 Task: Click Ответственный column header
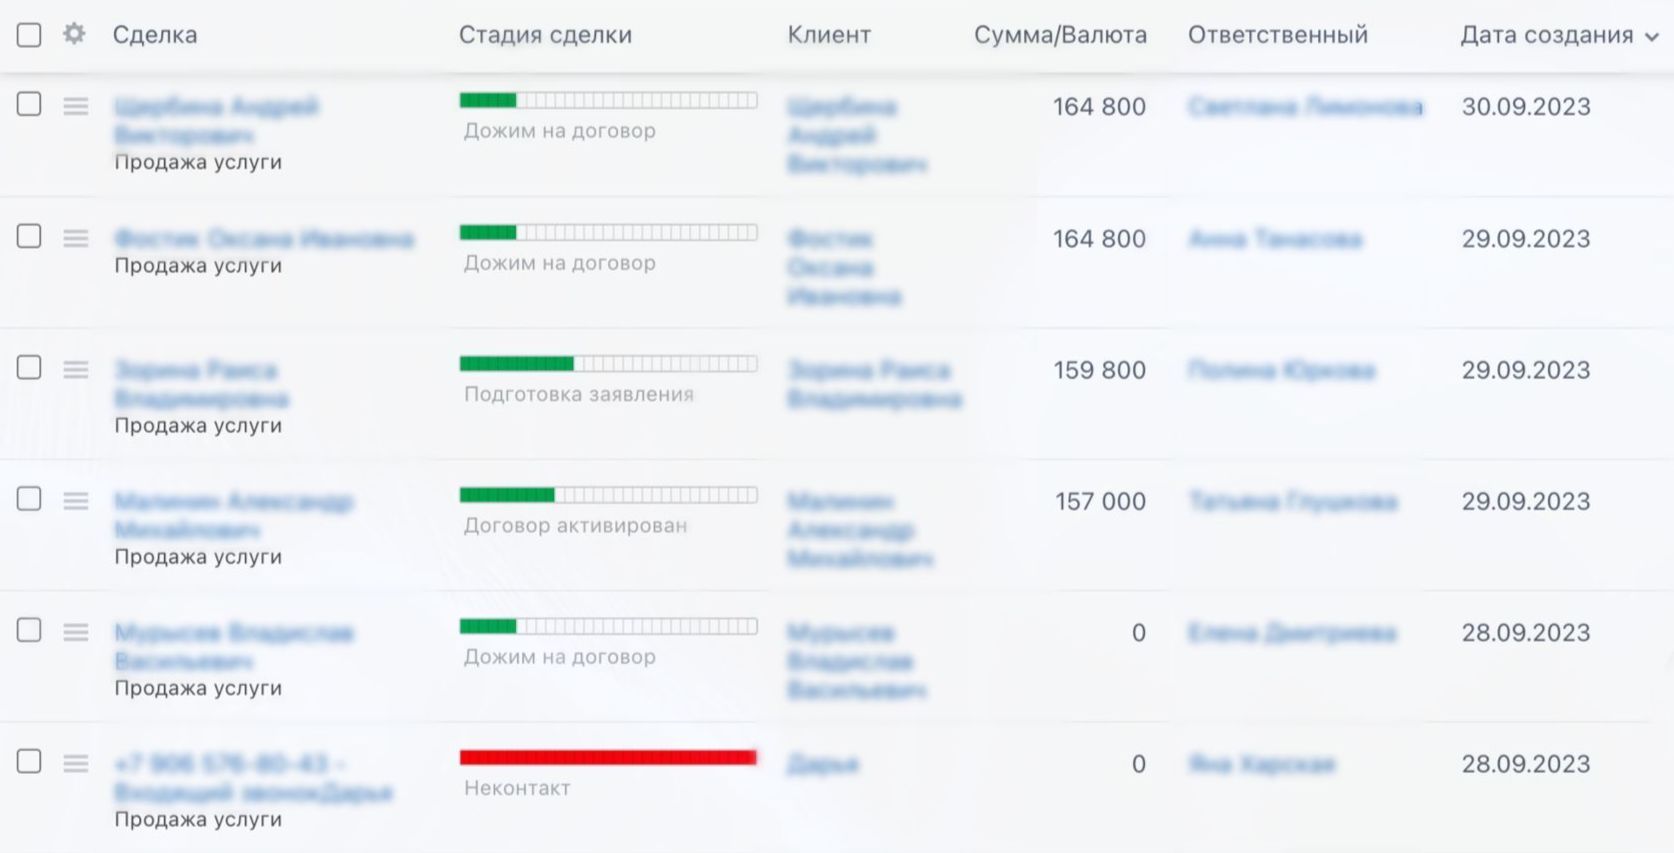[x=1277, y=35]
